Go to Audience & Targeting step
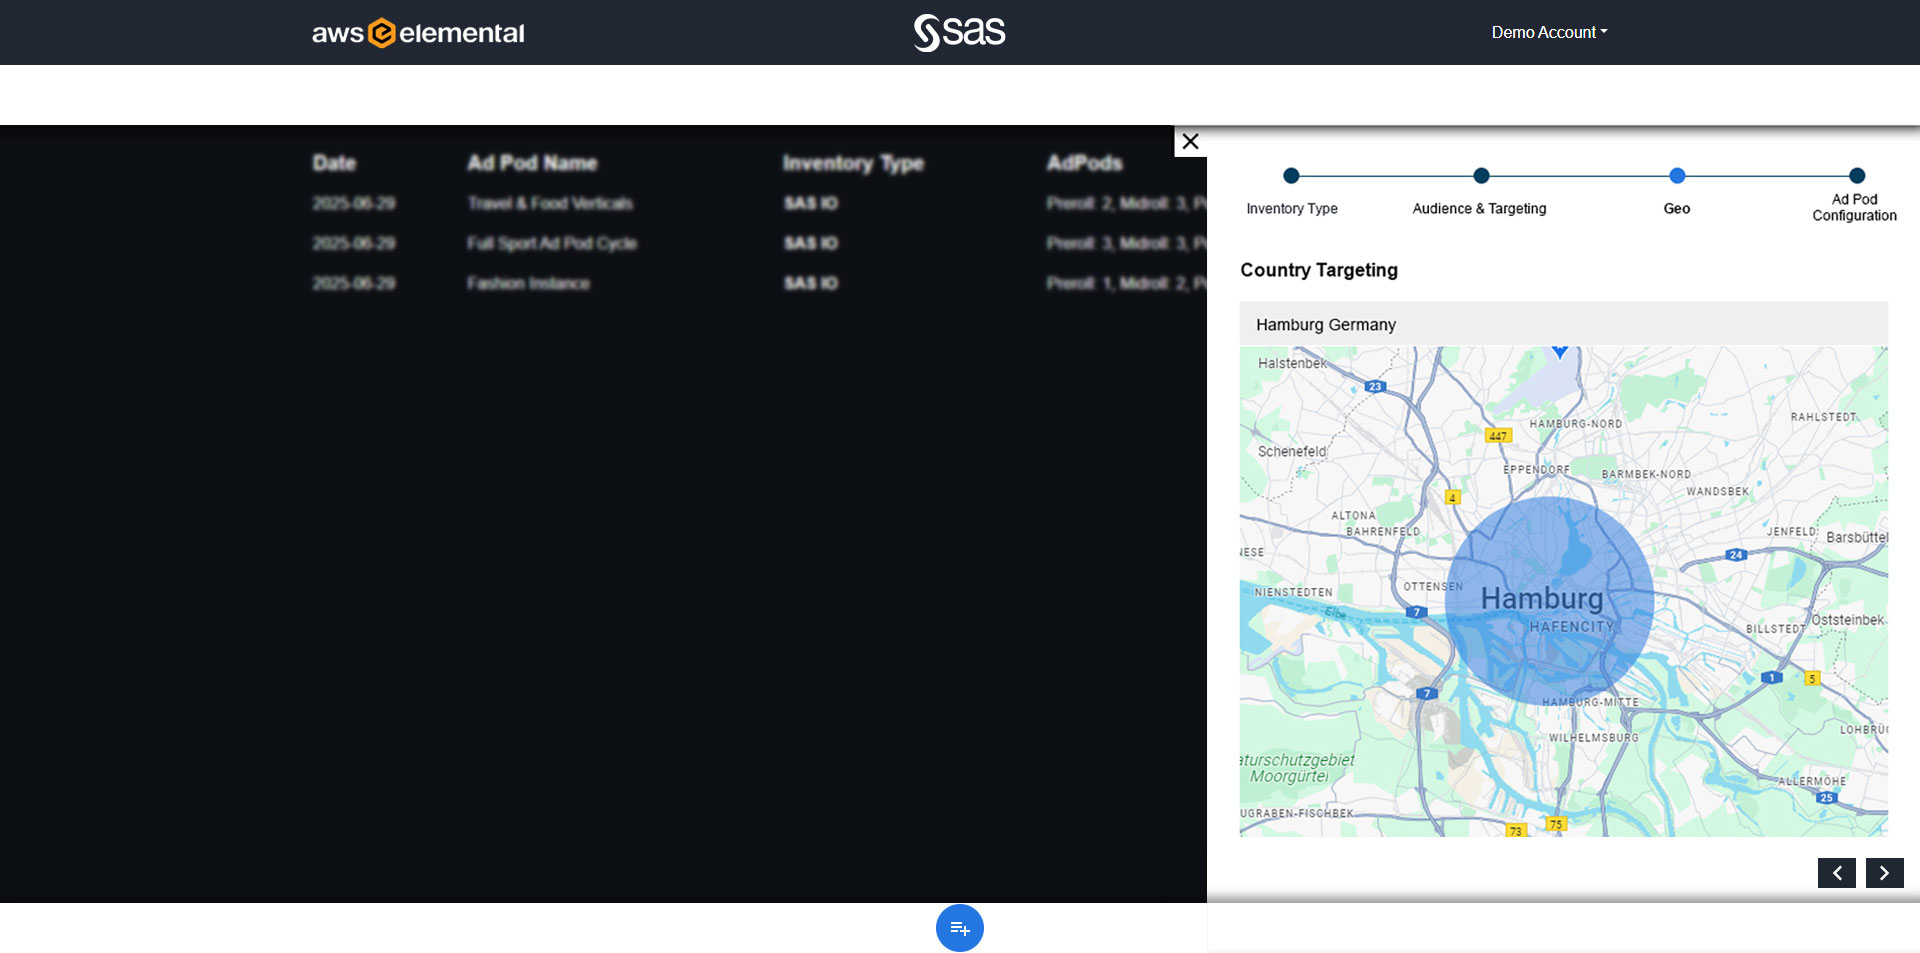The image size is (1920, 953). 1481,176
